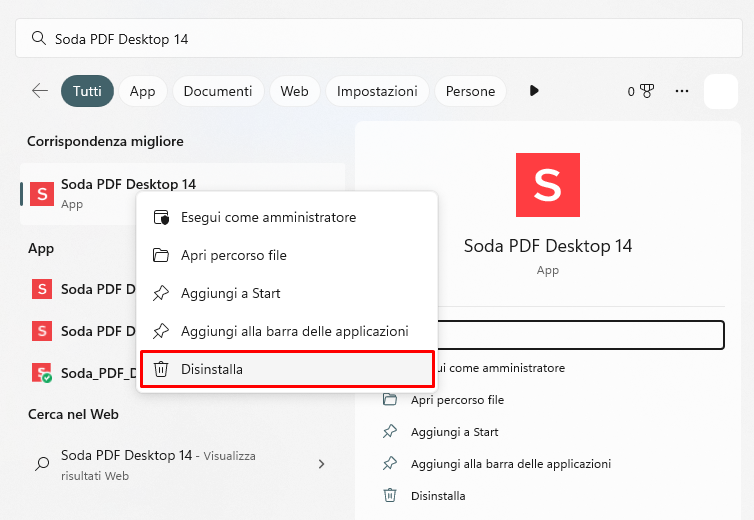Click the Soda PDF Desktop 14 search field
This screenshot has width=754, height=520.
click(379, 38)
